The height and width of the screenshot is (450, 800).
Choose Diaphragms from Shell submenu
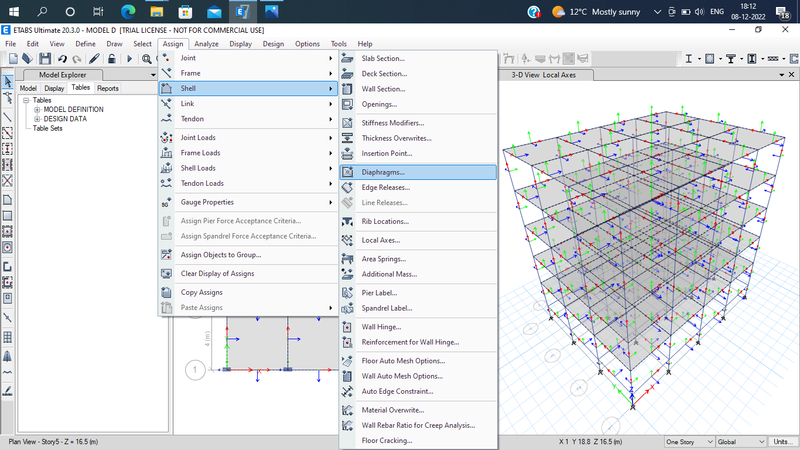point(418,172)
